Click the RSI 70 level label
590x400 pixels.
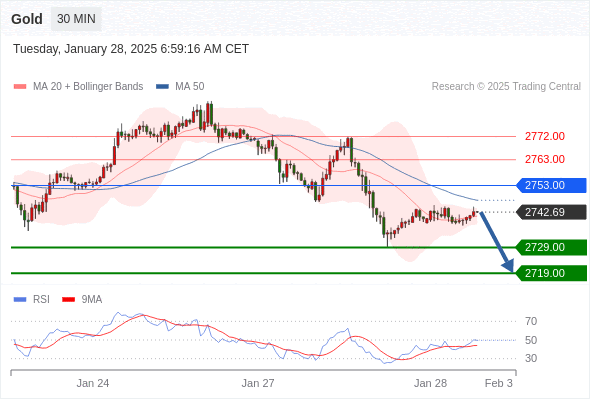pyautogui.click(x=531, y=321)
